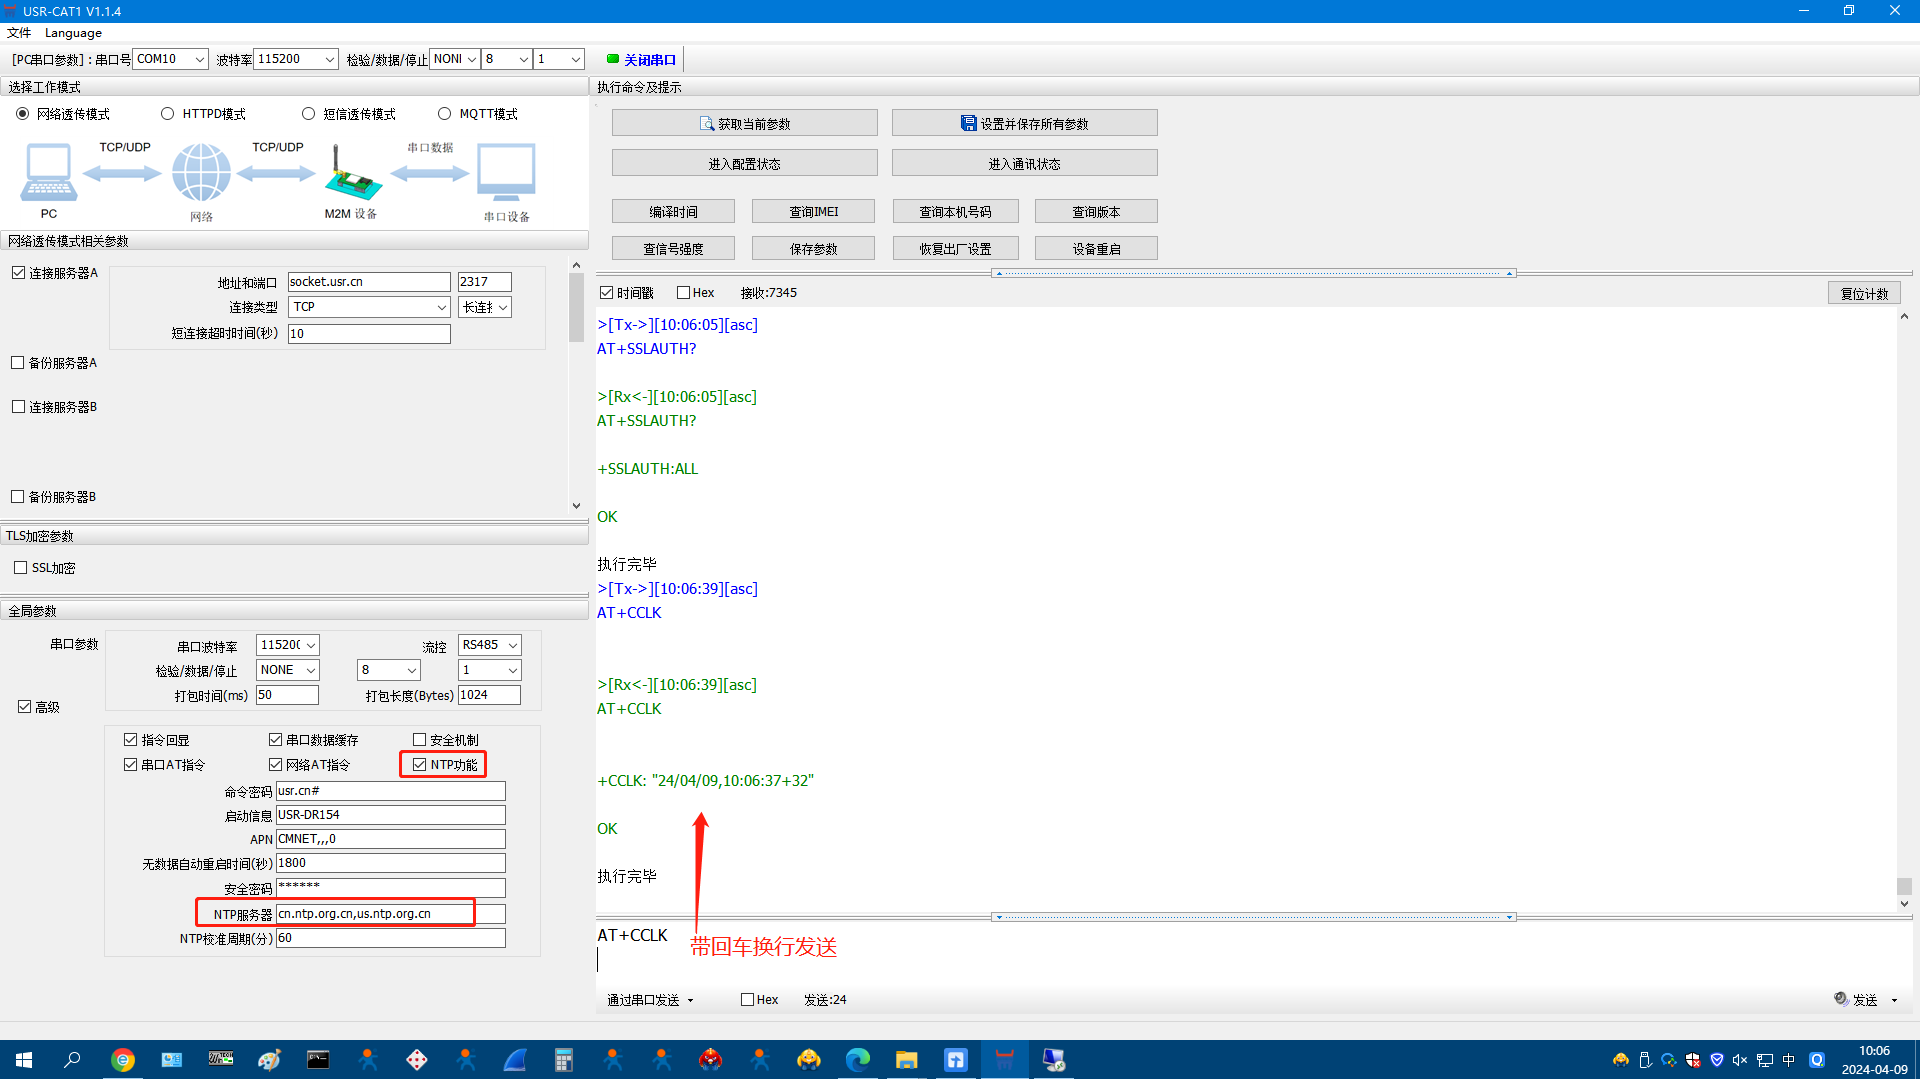Screen dimensions: 1920x1079
Task: Open the 文件 menu
Action: (x=19, y=33)
